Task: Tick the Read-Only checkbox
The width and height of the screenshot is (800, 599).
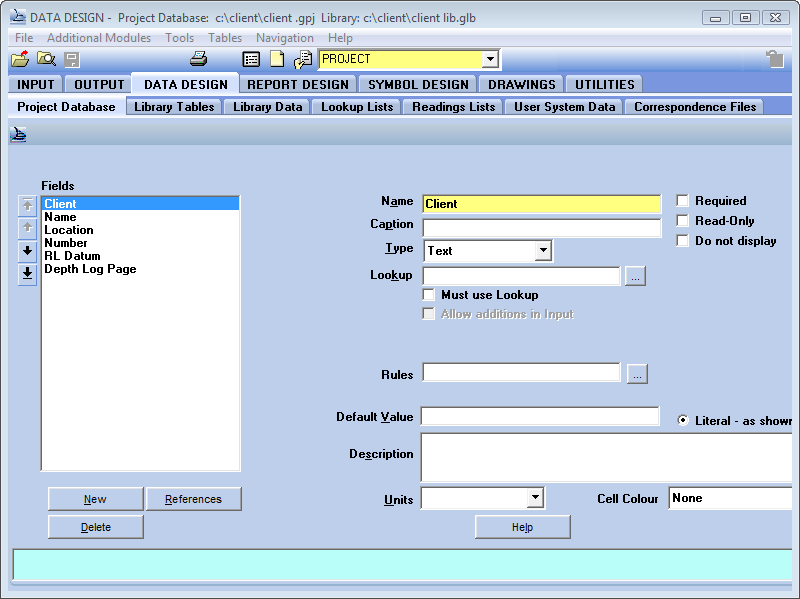Action: click(x=683, y=221)
